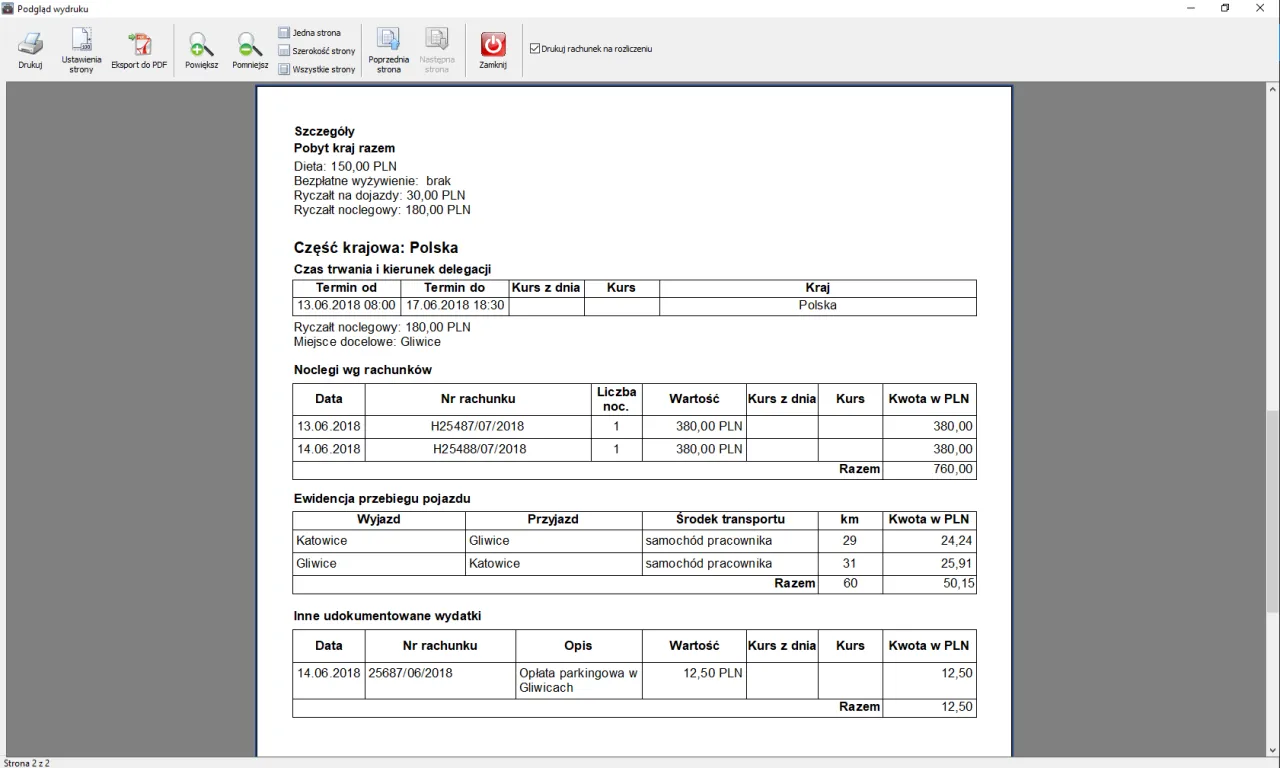1280x768 pixels.
Task: Click scrollbar up arrow at top
Action: point(1272,90)
